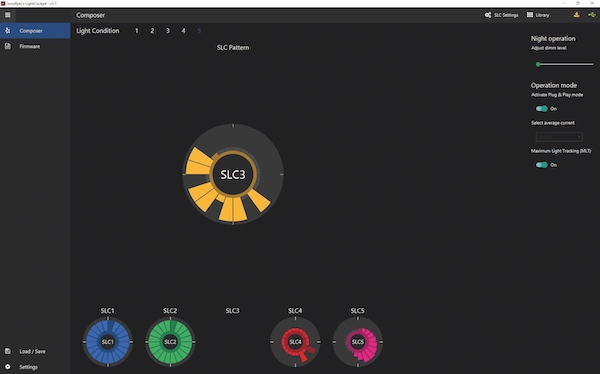Open Settings gear icon in sidebar
Image resolution: width=600 pixels, height=374 pixels.
tap(8, 367)
